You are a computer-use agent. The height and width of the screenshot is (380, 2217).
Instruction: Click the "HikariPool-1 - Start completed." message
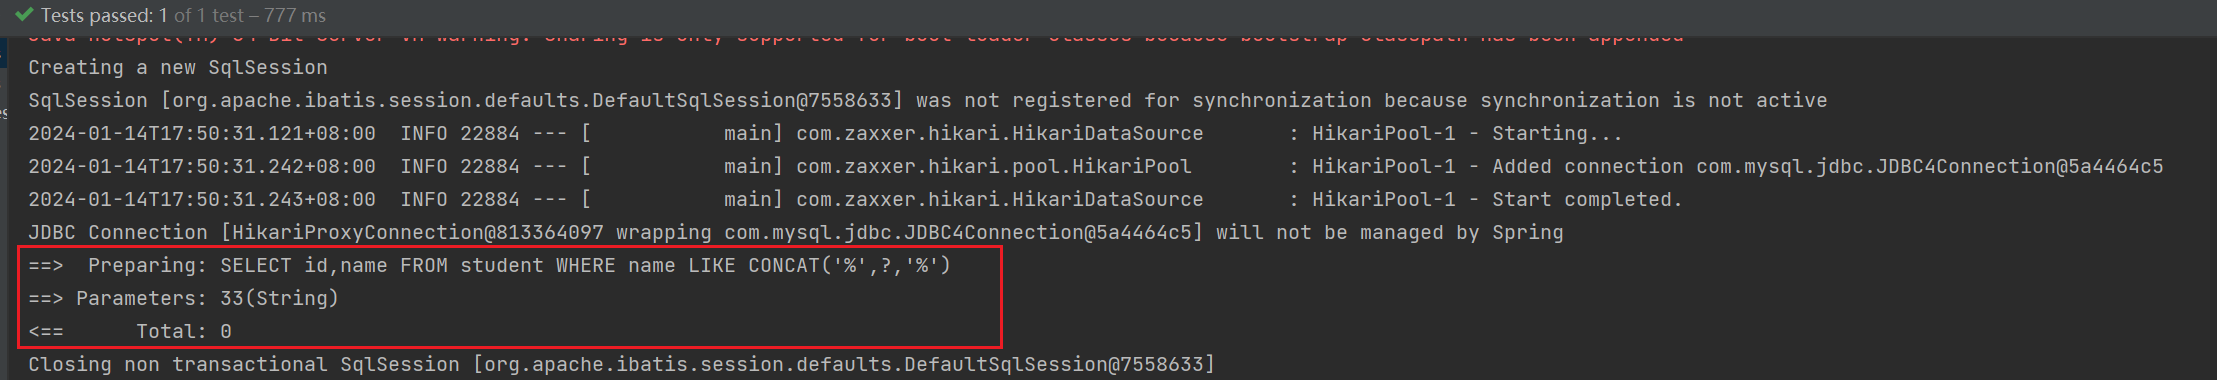1497,199
